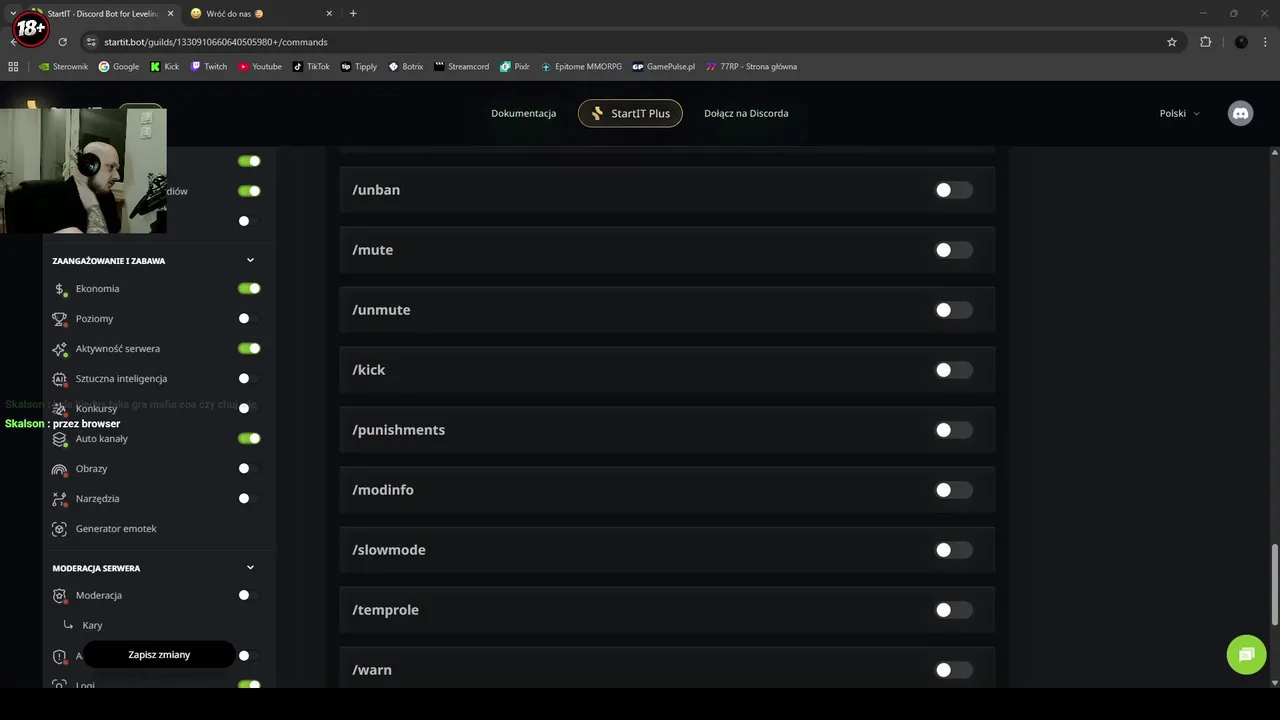
Task: Click the Ekonomia dollar icon
Action: click(x=60, y=289)
